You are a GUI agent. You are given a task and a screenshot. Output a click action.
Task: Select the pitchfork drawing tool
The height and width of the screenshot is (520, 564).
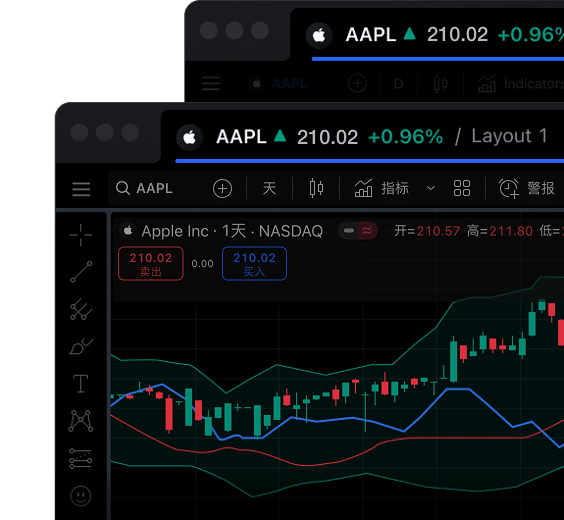(x=81, y=309)
